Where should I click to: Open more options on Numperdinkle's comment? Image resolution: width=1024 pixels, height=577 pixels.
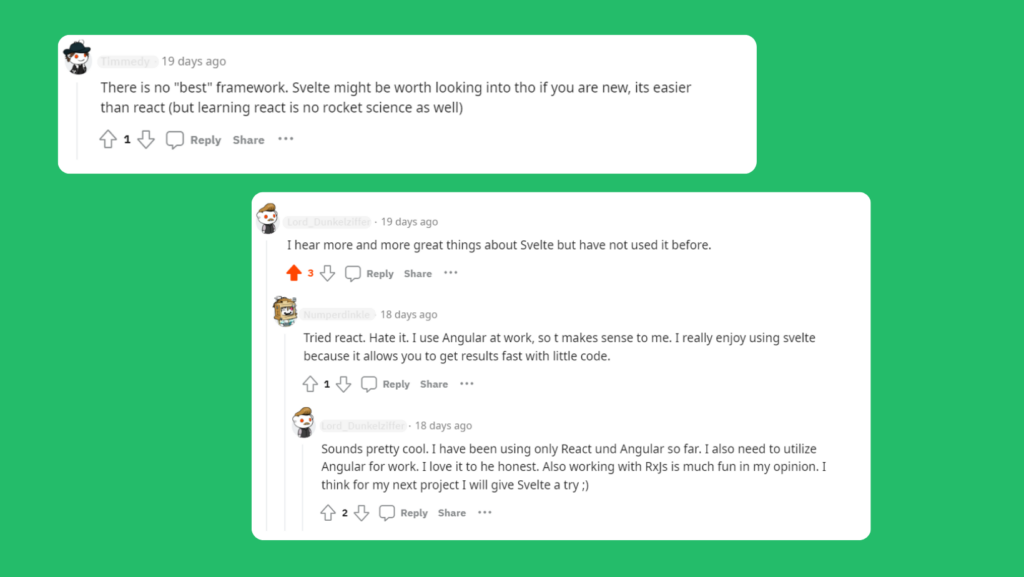[466, 383]
